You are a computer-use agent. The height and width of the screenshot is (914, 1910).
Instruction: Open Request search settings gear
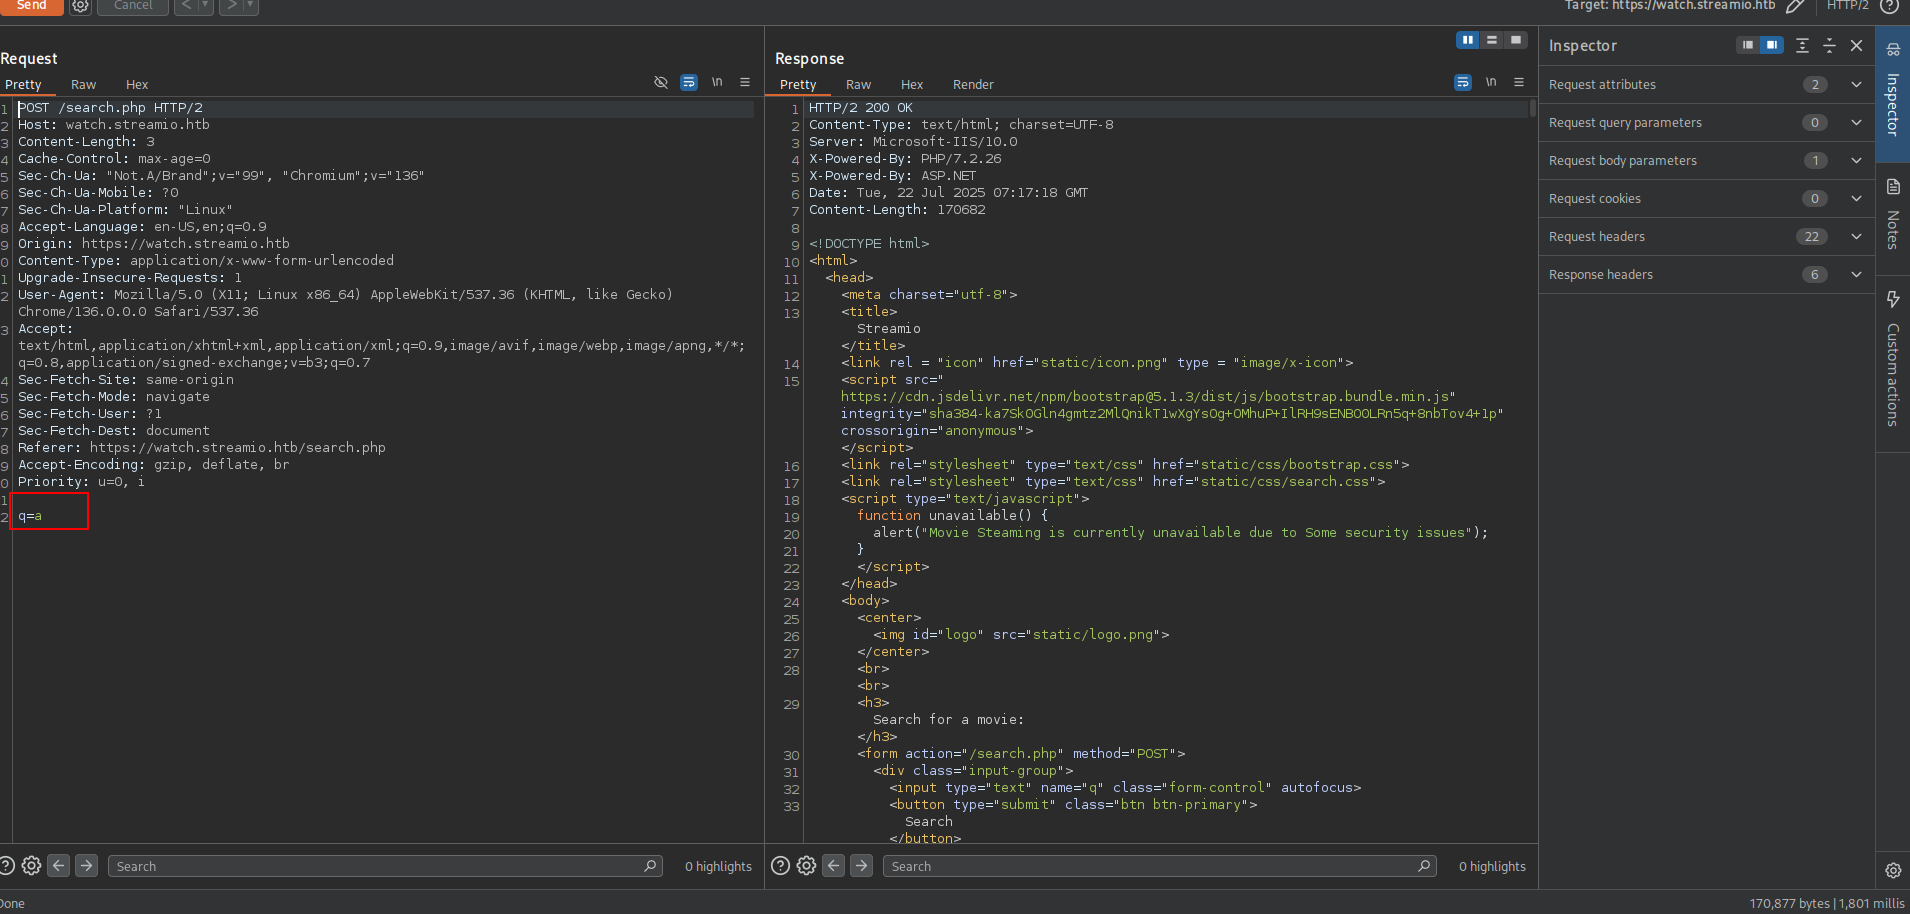[x=32, y=866]
